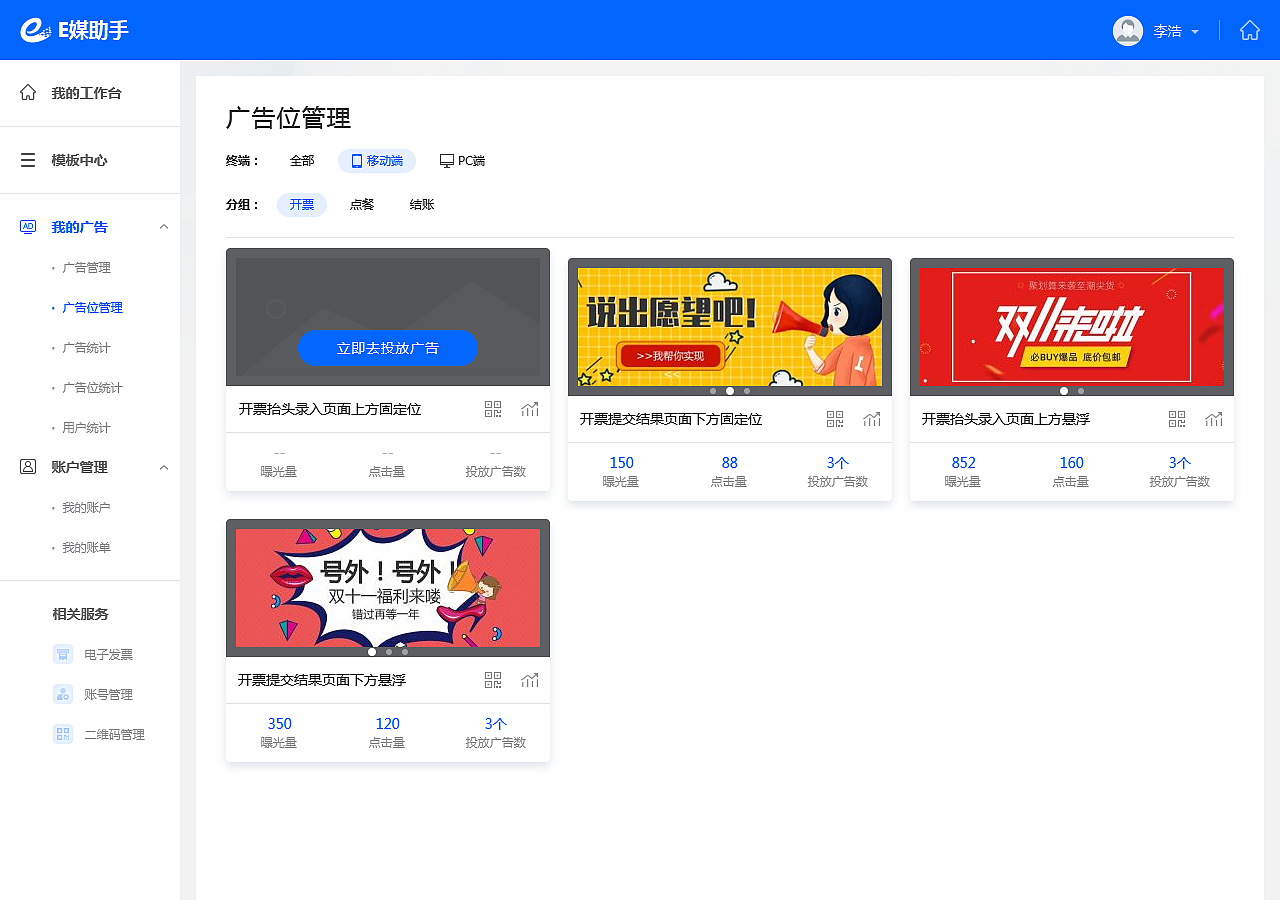Click the 说出愿望吧 banner thumbnail
The image size is (1280, 900).
730,326
